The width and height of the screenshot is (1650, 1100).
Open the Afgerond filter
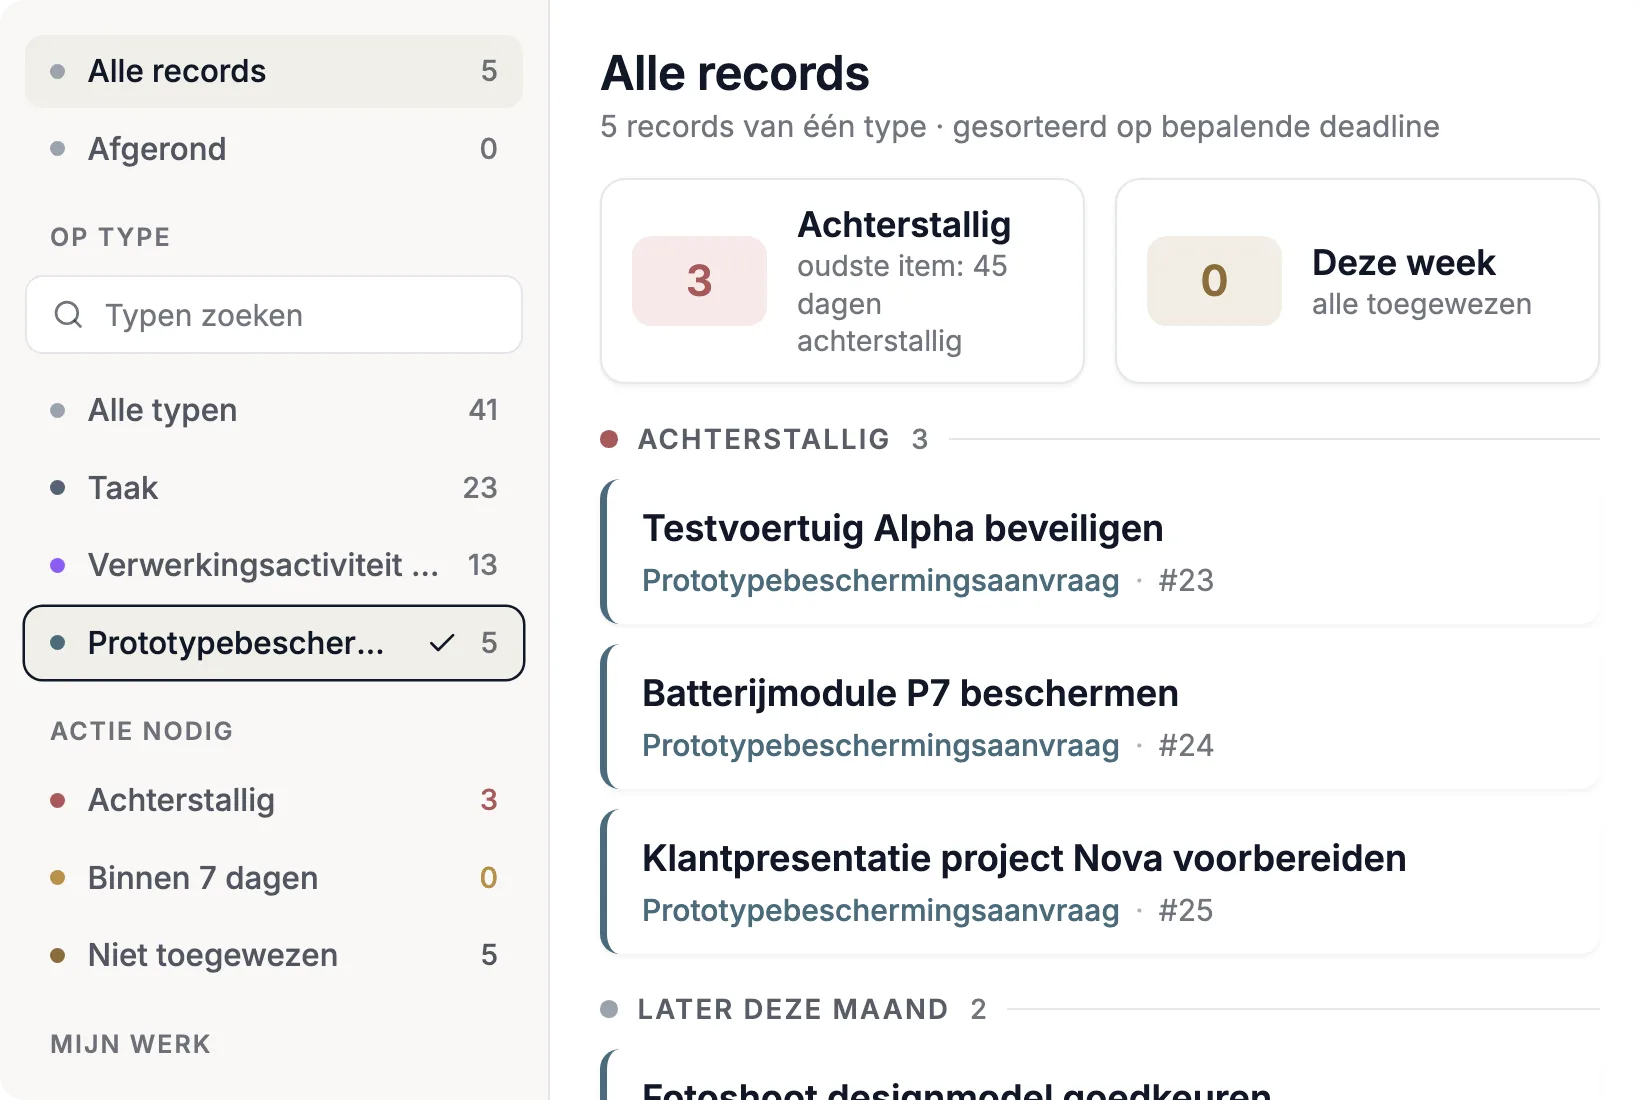pyautogui.click(x=273, y=149)
